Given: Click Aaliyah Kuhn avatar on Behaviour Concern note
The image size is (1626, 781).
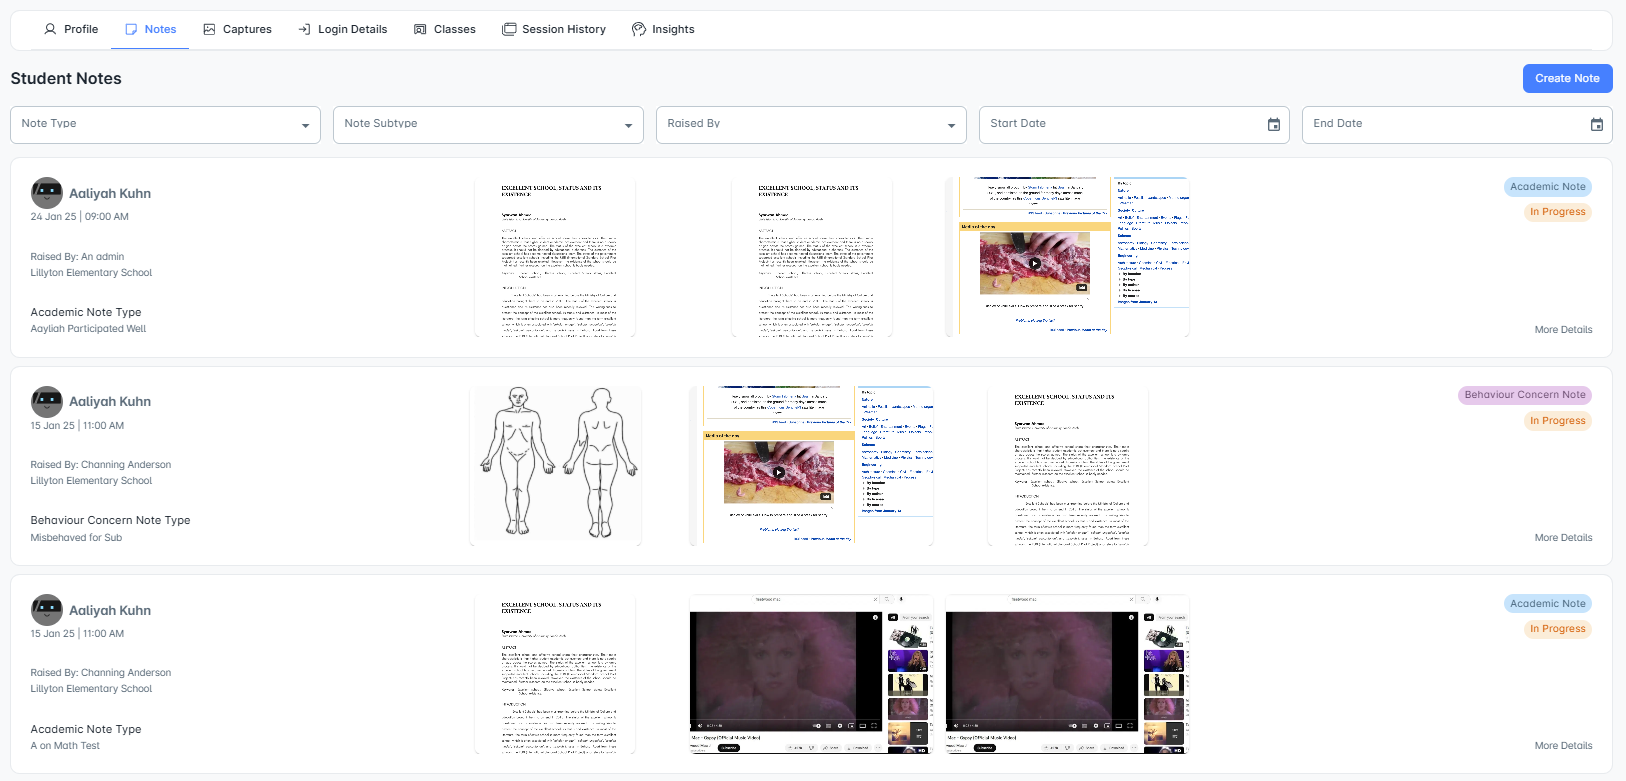Looking at the screenshot, I should click(x=47, y=402).
